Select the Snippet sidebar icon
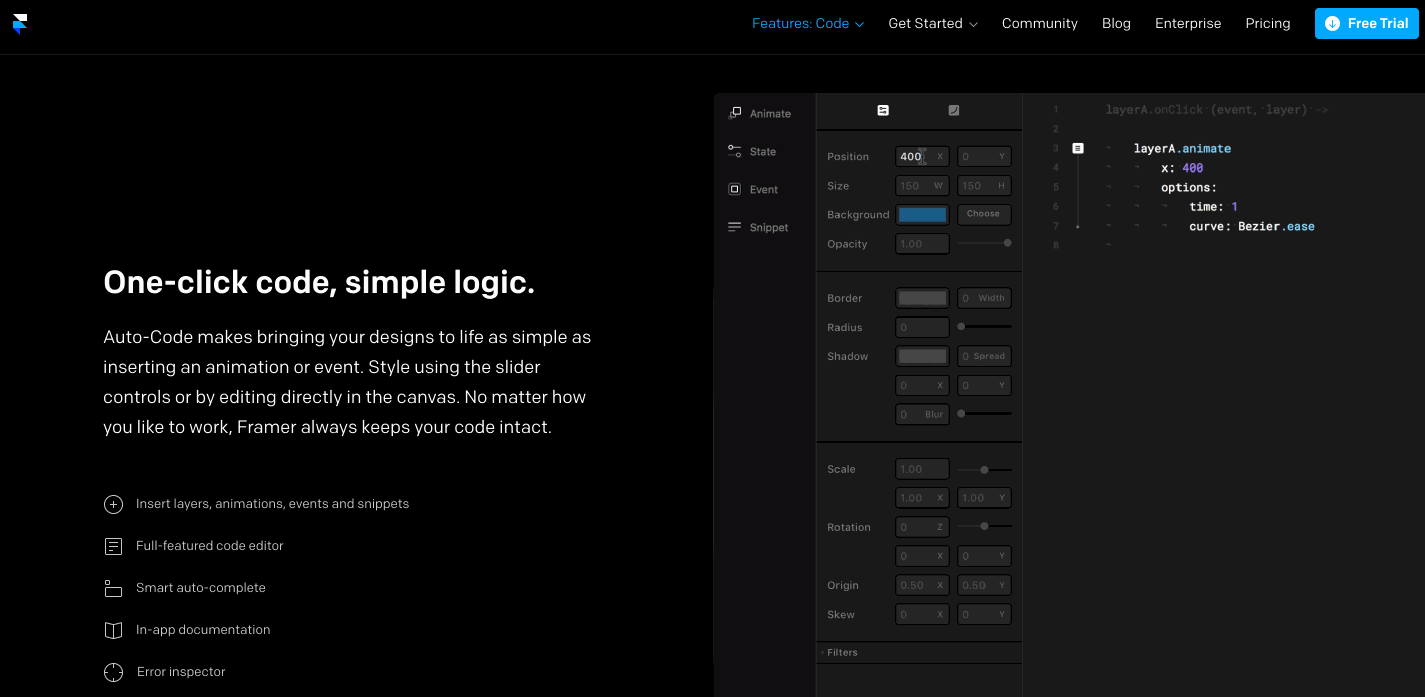Image resolution: width=1425 pixels, height=697 pixels. point(735,227)
